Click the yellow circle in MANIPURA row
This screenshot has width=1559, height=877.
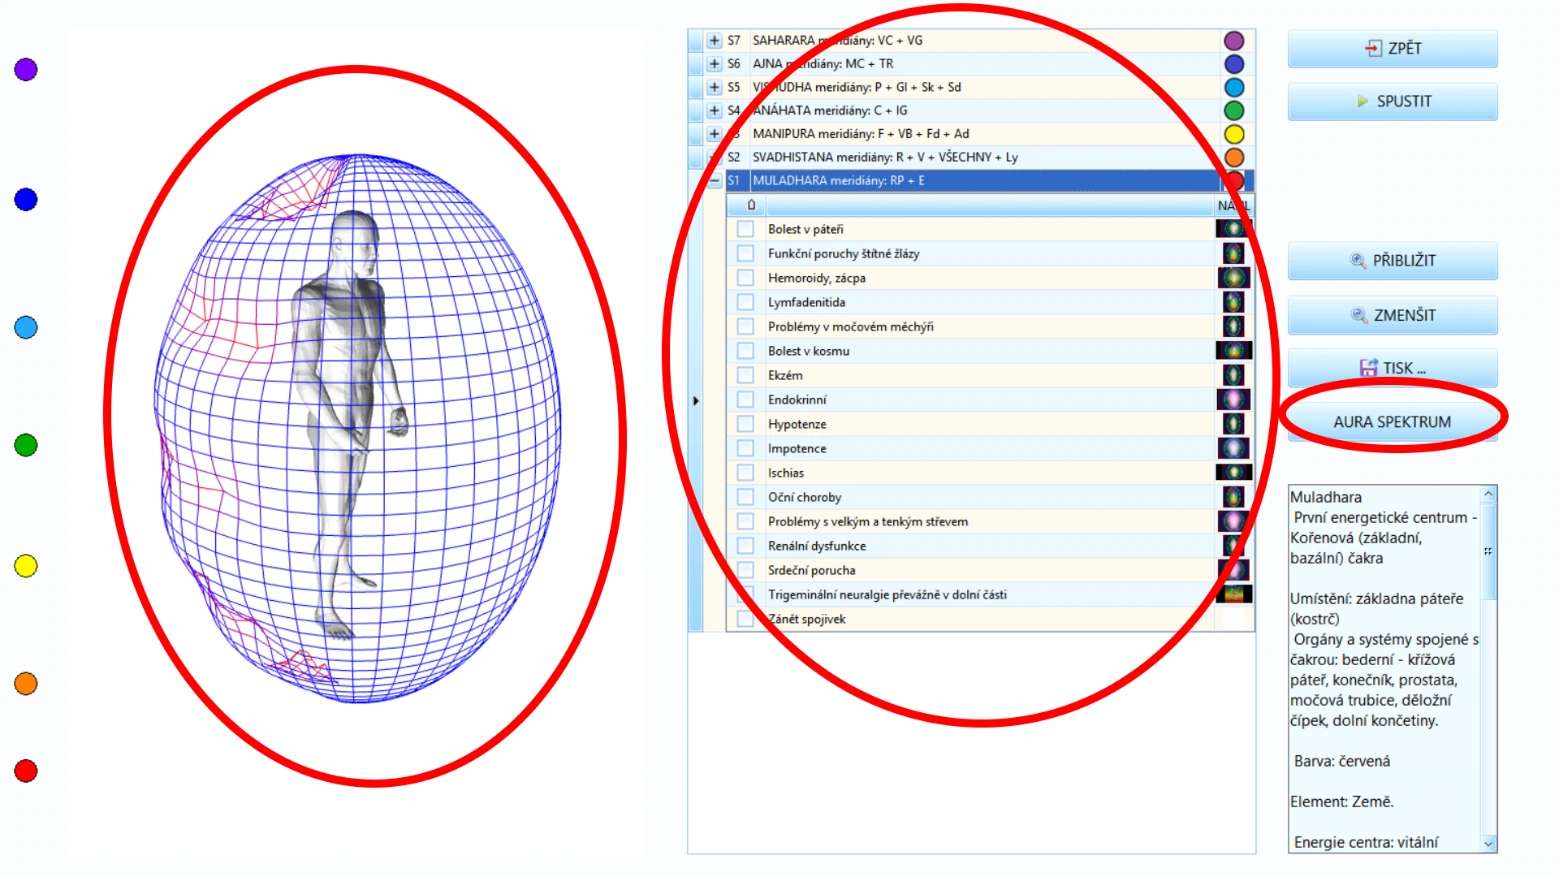(x=1234, y=134)
